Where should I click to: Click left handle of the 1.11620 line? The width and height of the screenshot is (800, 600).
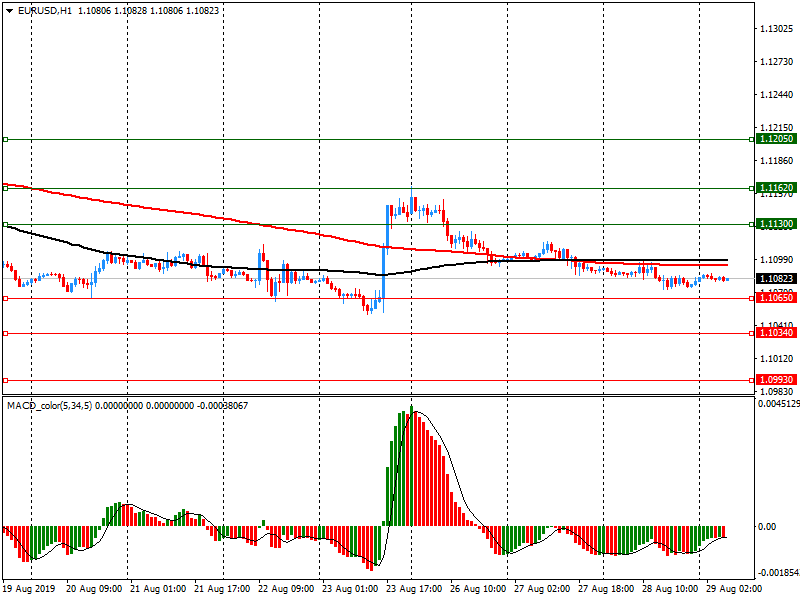pos(6,188)
